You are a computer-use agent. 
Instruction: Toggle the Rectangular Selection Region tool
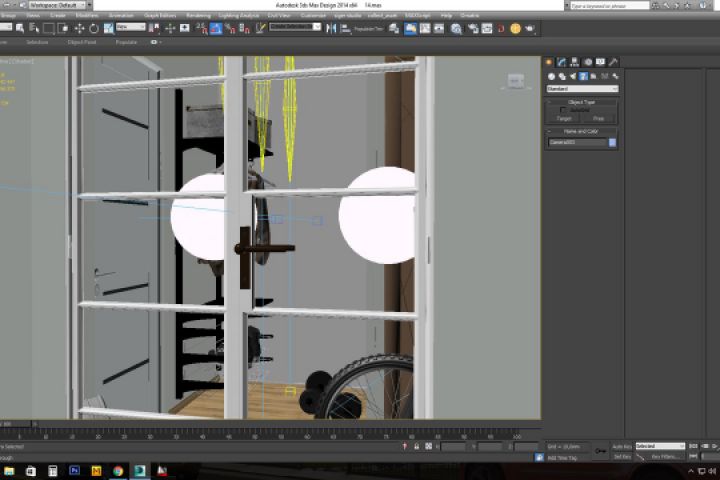(x=49, y=28)
